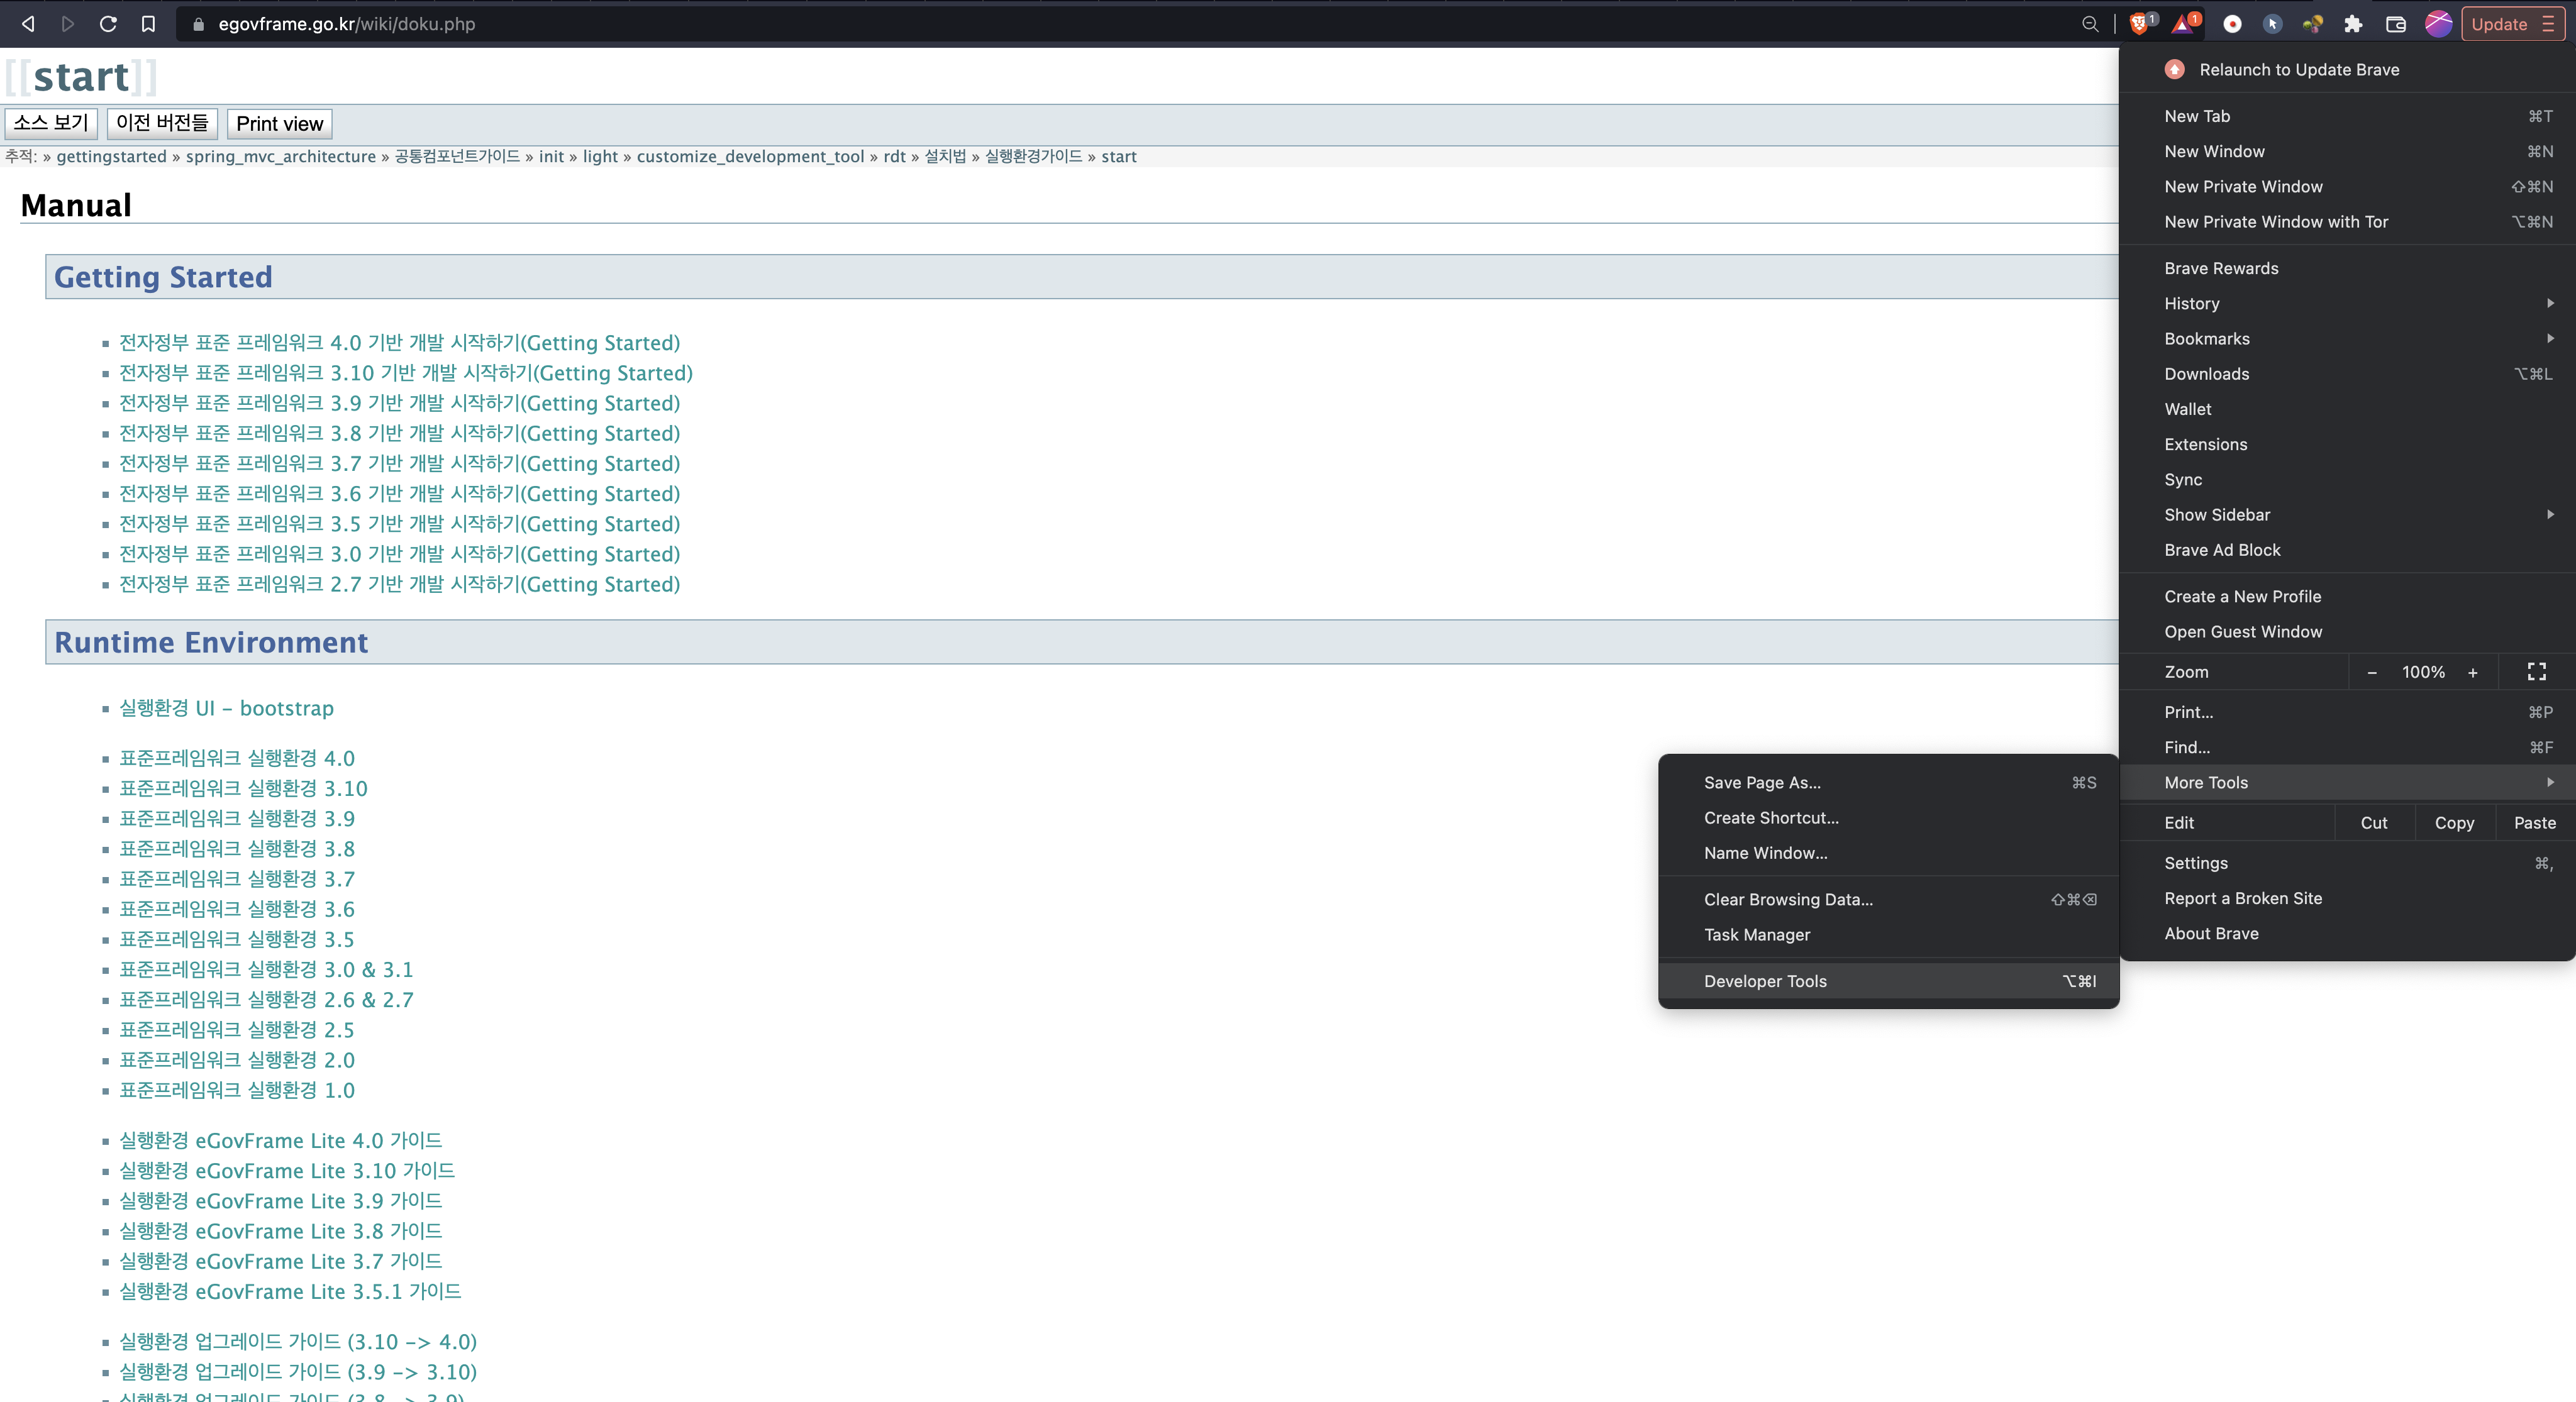Open the Extensions puzzle piece icon
The image size is (2576, 1402).
[2353, 24]
